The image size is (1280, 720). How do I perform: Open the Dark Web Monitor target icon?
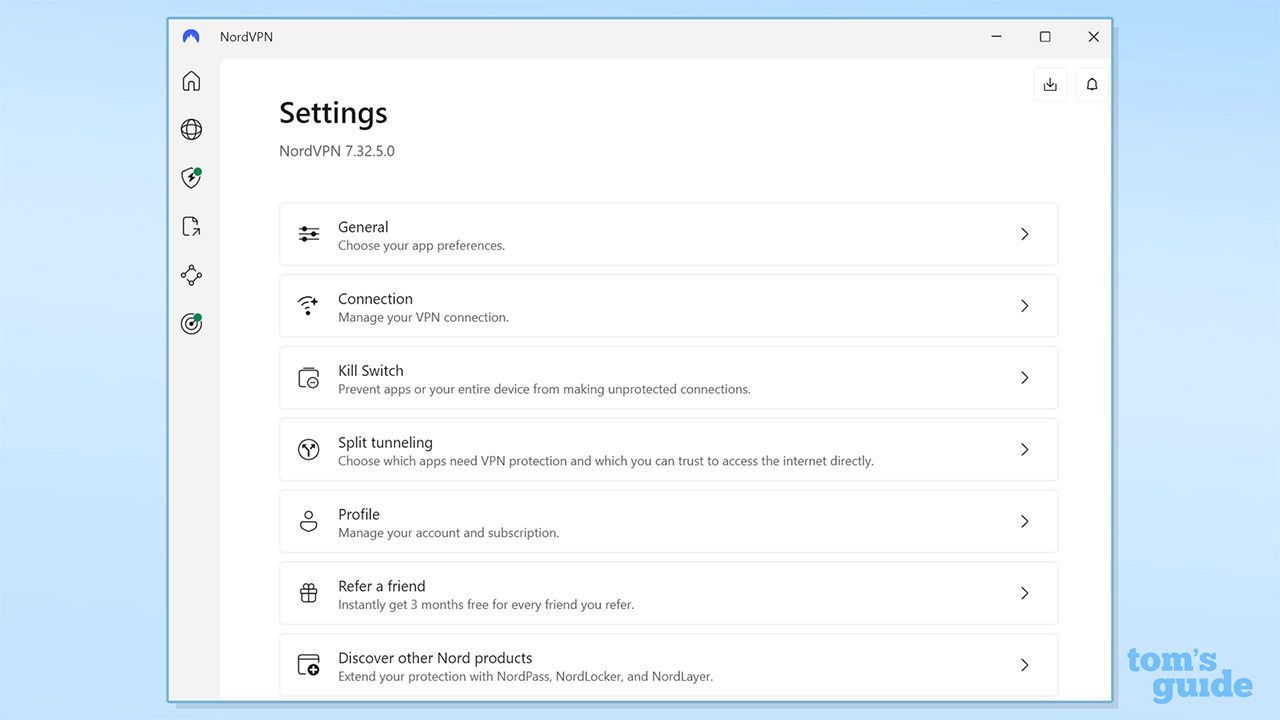pos(191,324)
